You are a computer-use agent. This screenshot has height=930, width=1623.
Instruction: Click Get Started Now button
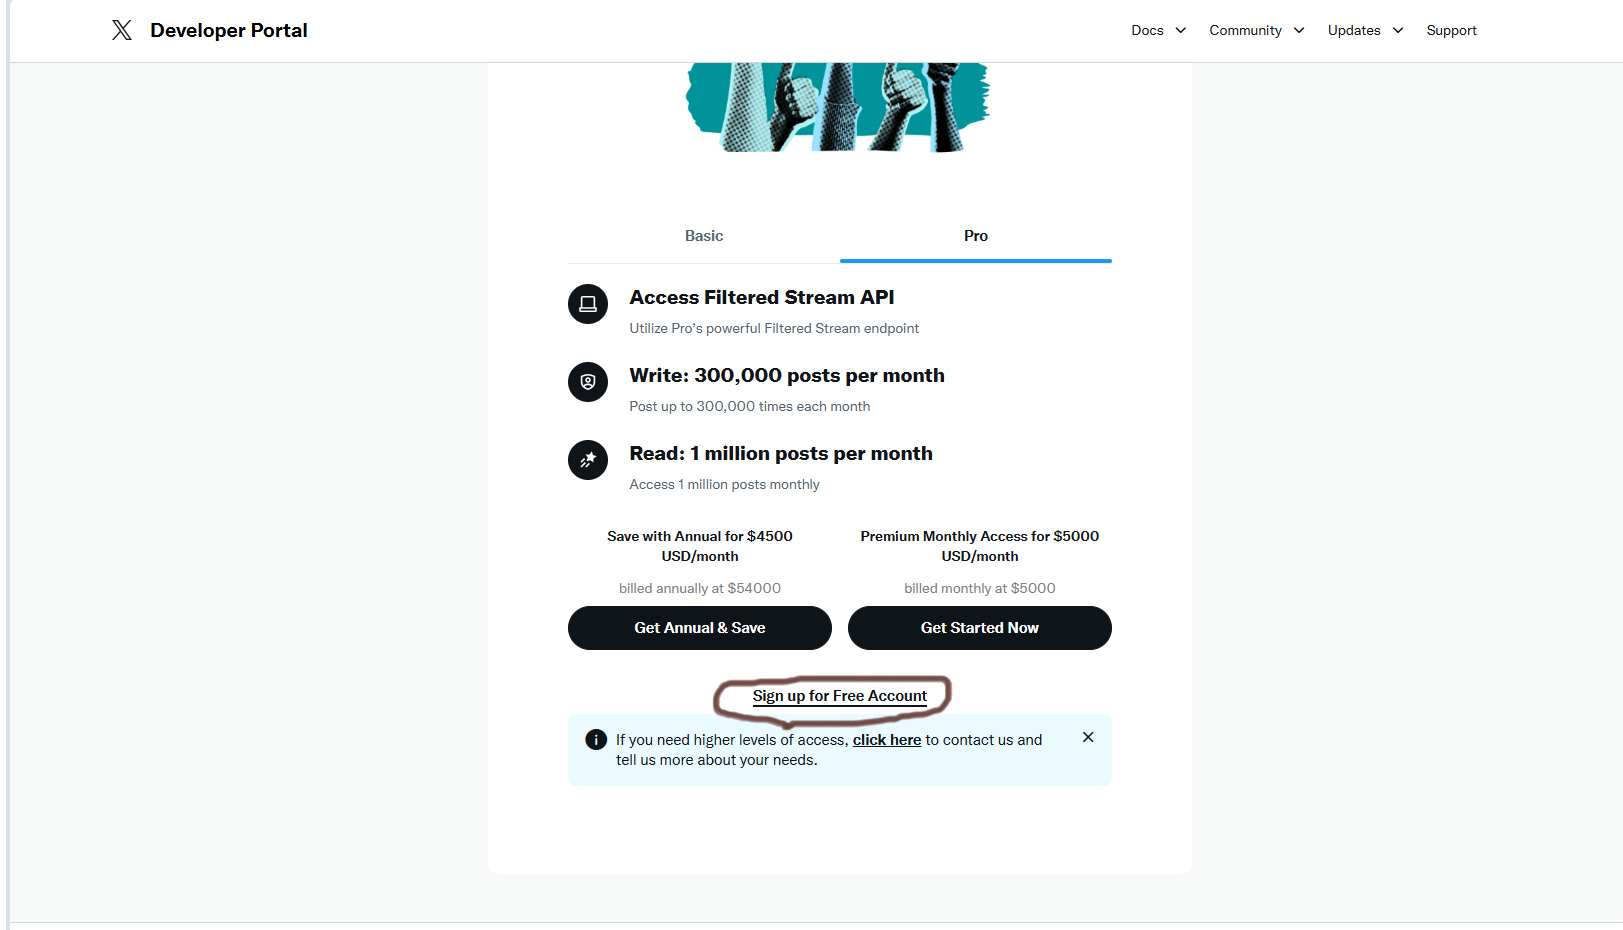point(980,628)
